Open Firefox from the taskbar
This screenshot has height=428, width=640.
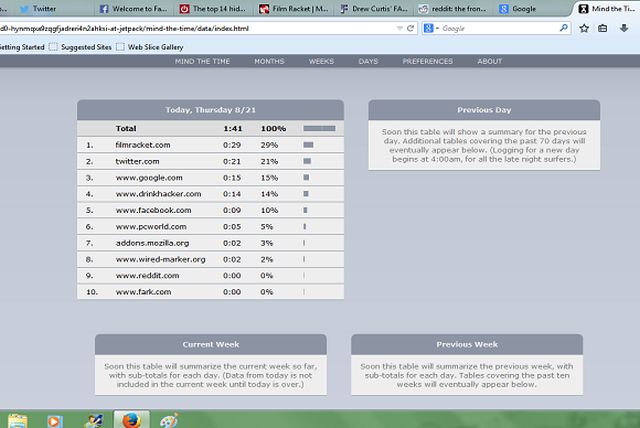(x=131, y=420)
